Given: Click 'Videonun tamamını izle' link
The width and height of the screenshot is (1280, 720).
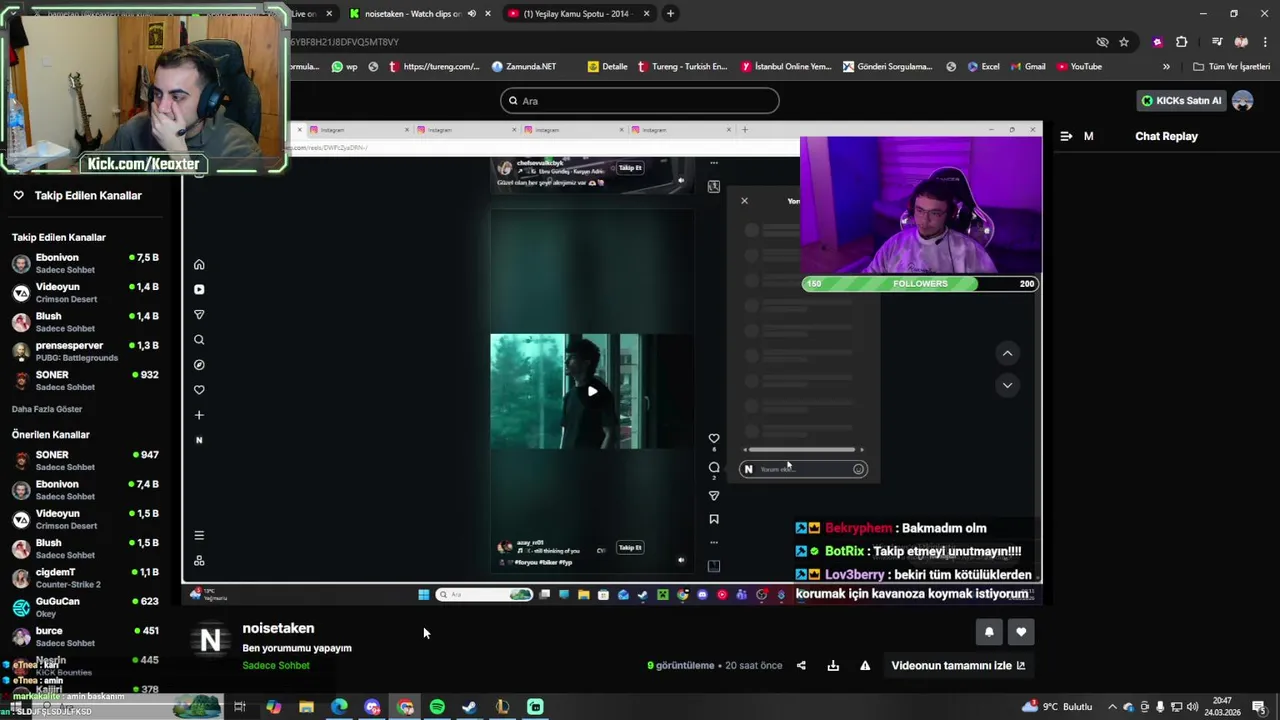Looking at the screenshot, I should [x=958, y=665].
